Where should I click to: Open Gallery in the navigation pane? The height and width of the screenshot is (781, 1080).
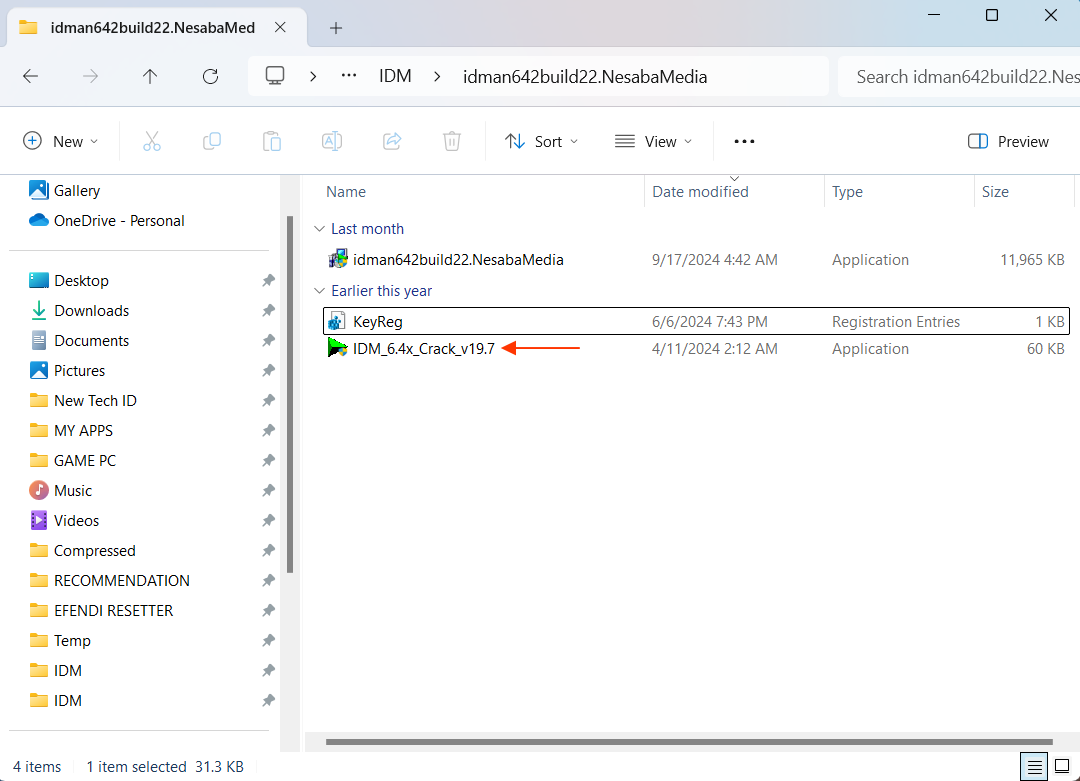coord(76,191)
